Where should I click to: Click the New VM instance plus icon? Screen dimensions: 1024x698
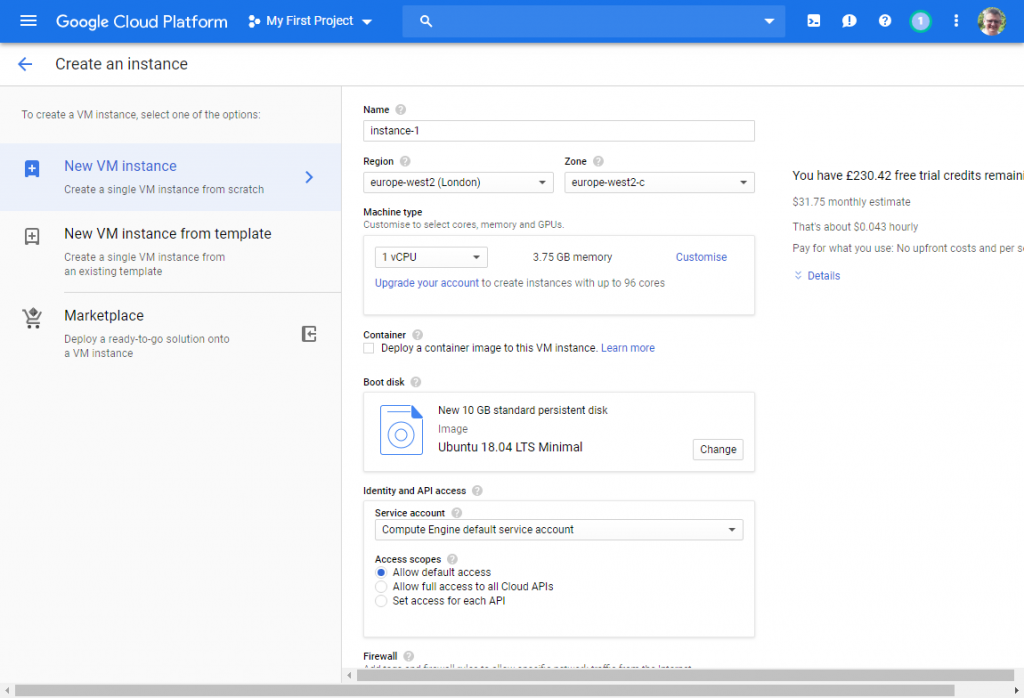click(x=32, y=168)
